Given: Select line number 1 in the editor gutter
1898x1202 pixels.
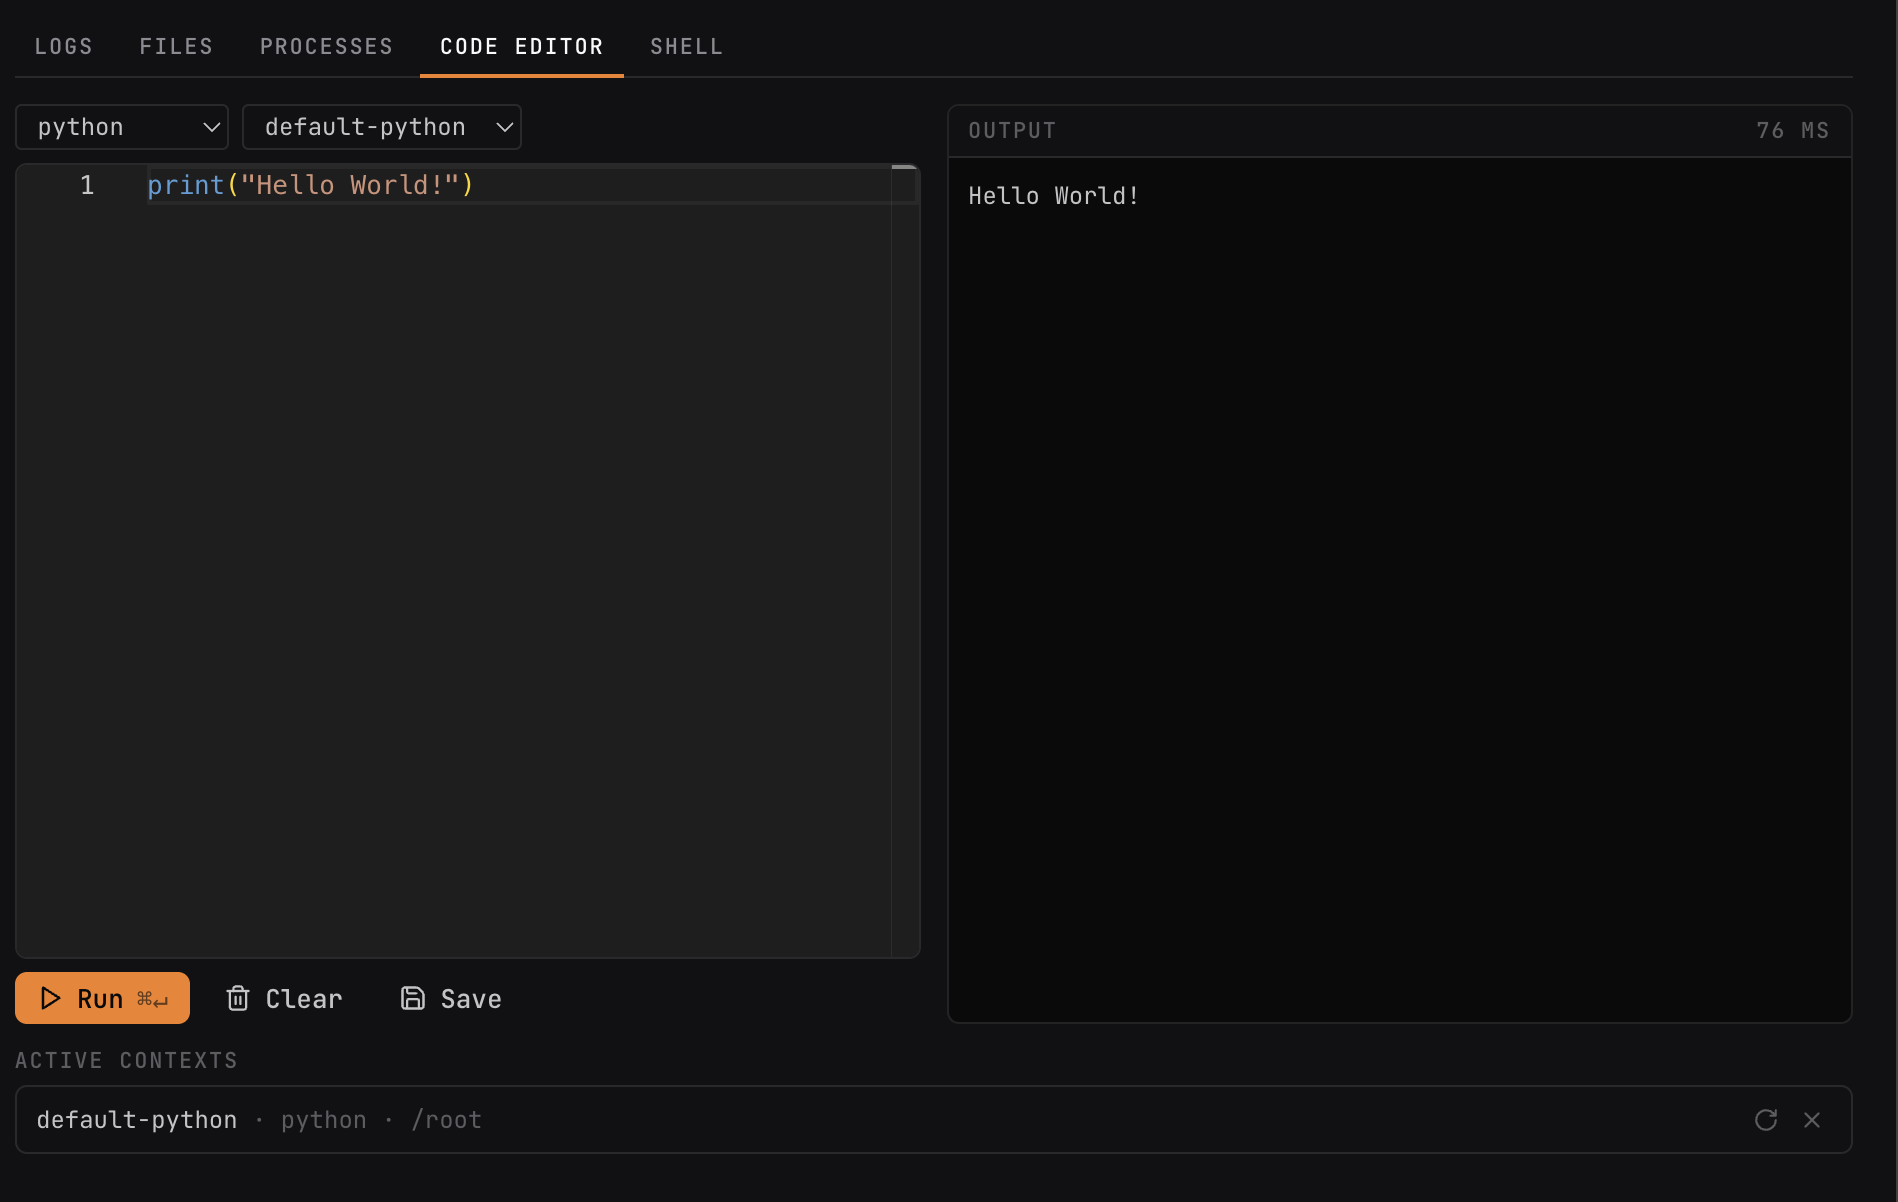Looking at the screenshot, I should coord(87,185).
